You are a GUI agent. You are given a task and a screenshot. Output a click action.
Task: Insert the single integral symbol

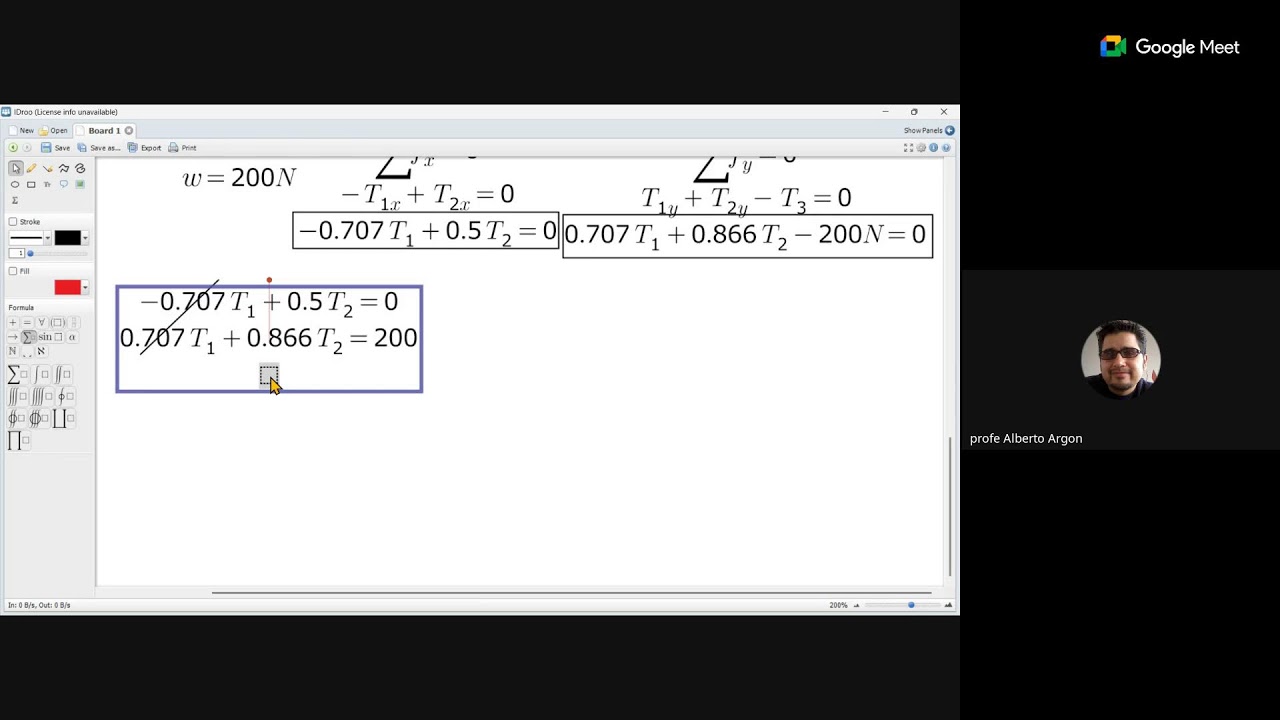(41, 374)
